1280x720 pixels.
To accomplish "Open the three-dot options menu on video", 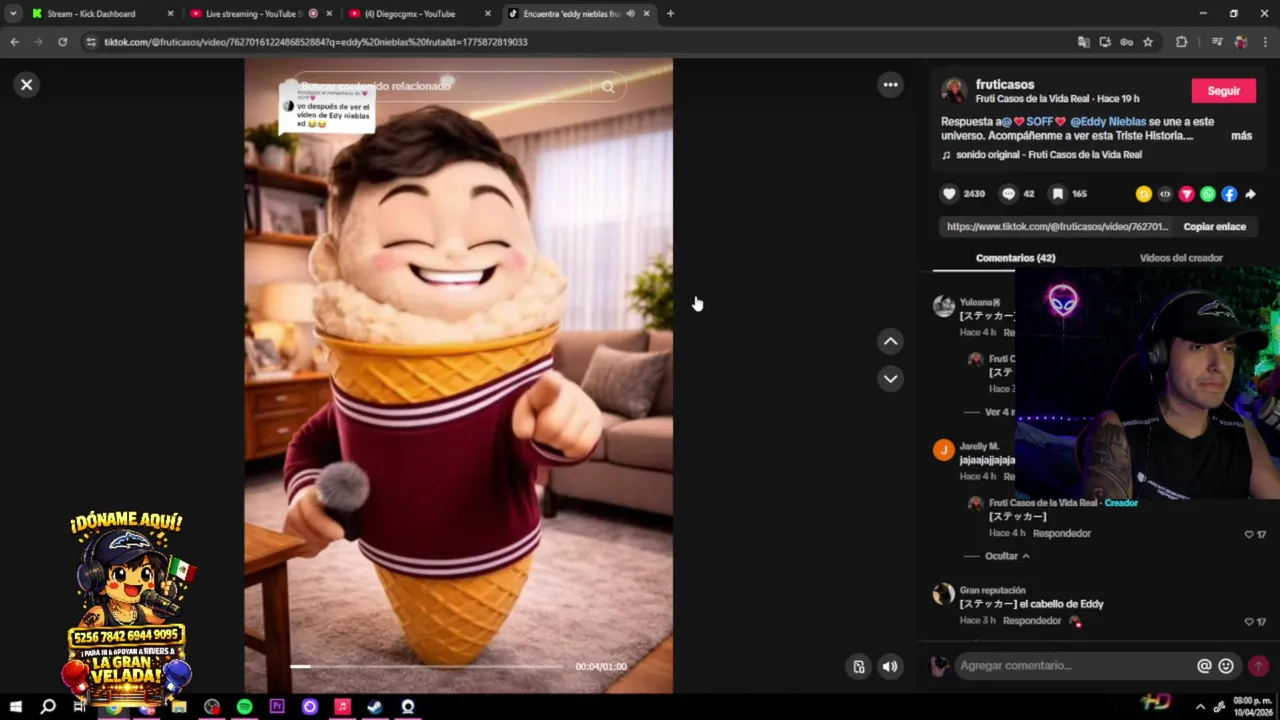I will click(x=890, y=85).
